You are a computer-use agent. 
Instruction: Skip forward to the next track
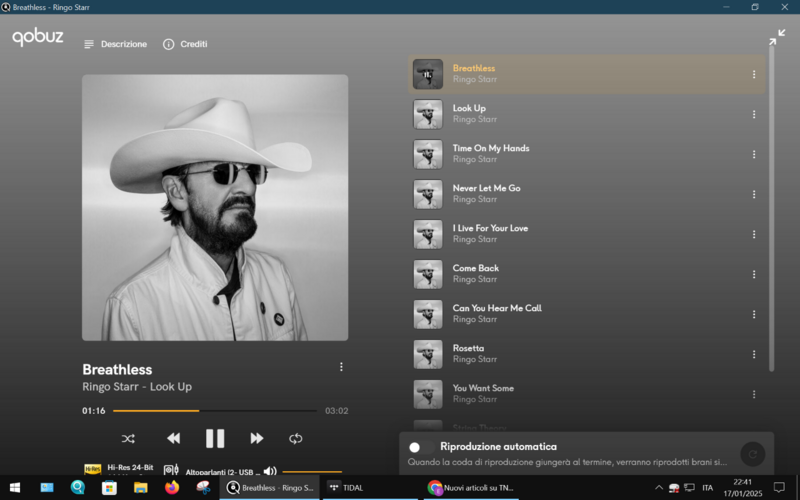click(x=257, y=438)
